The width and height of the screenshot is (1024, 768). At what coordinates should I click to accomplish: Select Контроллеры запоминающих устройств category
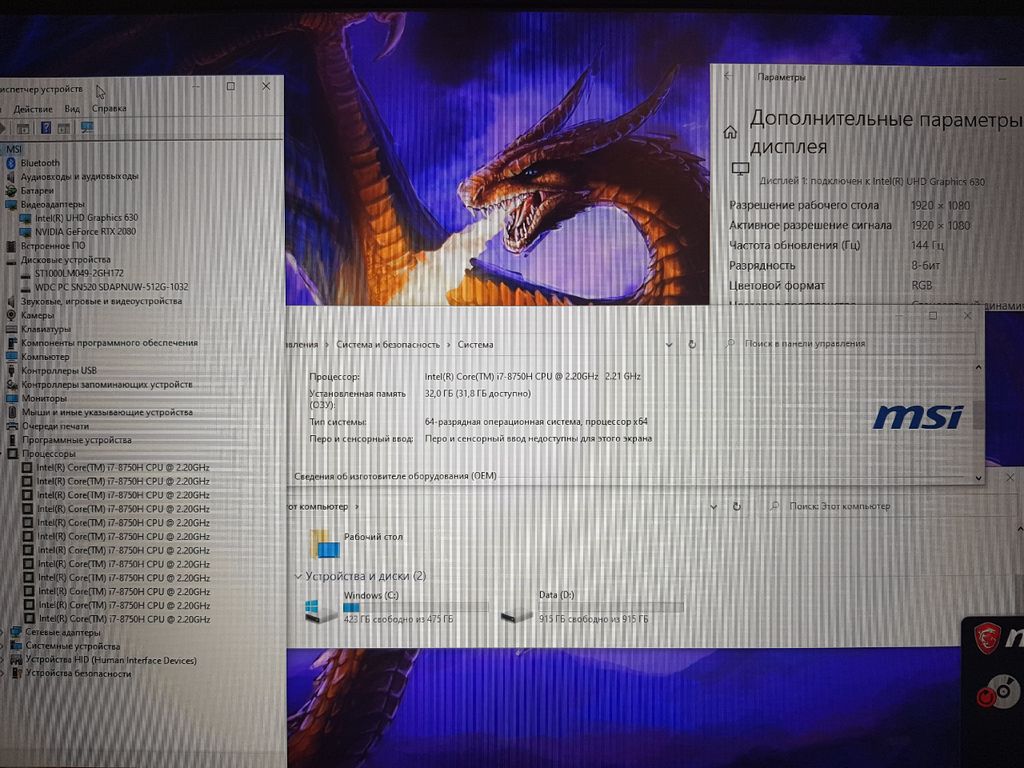pos(107,385)
